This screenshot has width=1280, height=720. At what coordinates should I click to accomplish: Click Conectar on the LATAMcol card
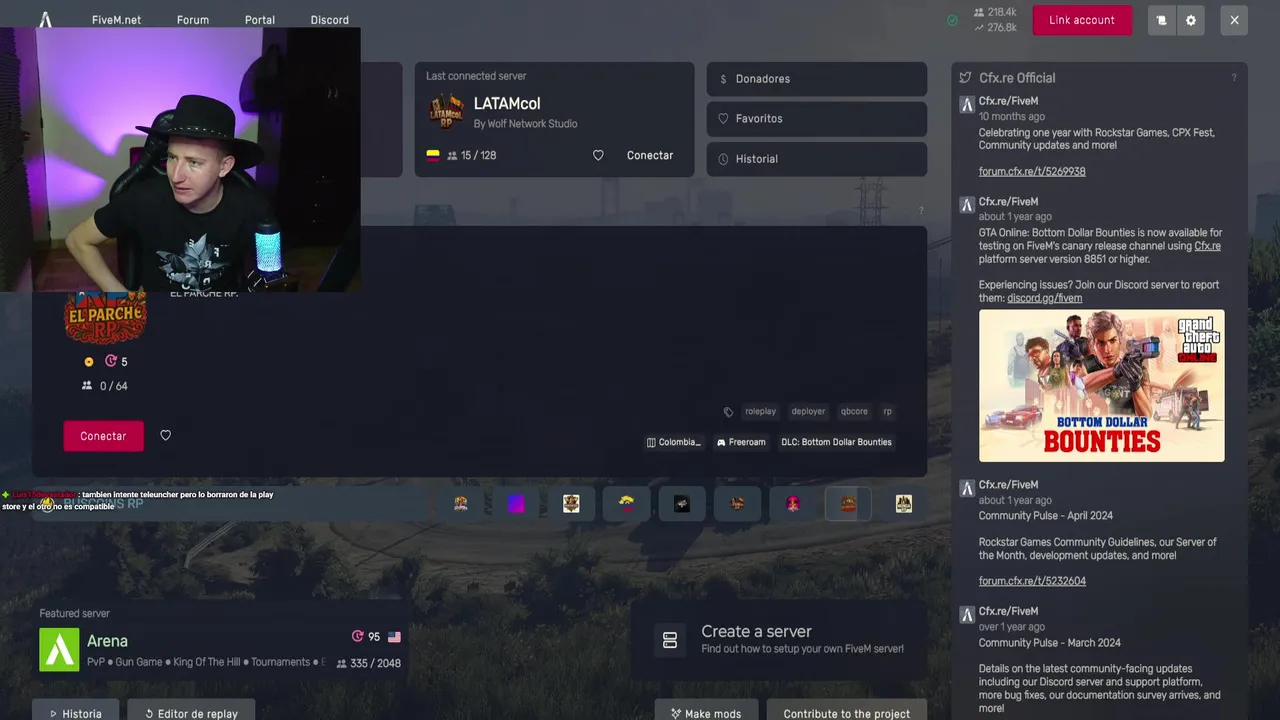650,155
